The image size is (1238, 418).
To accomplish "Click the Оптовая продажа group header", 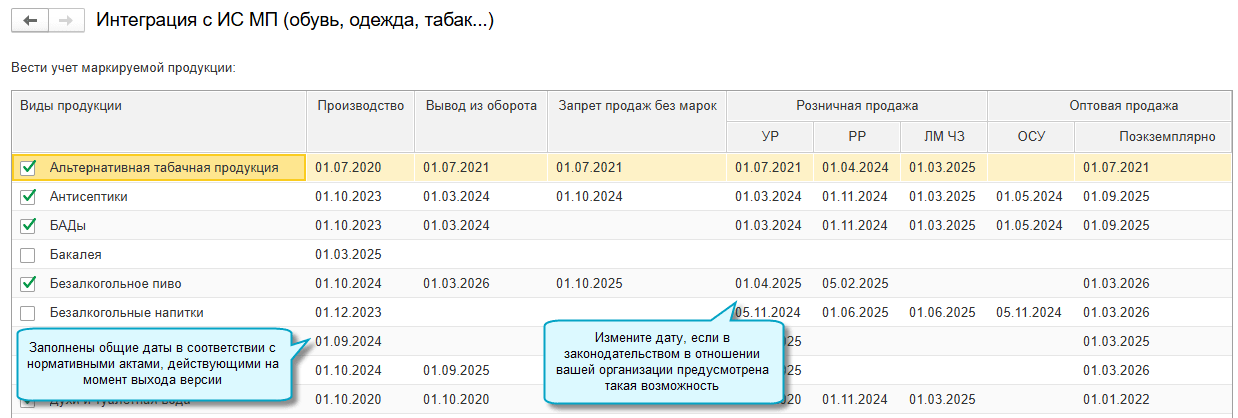I will pyautogui.click(x=1109, y=106).
